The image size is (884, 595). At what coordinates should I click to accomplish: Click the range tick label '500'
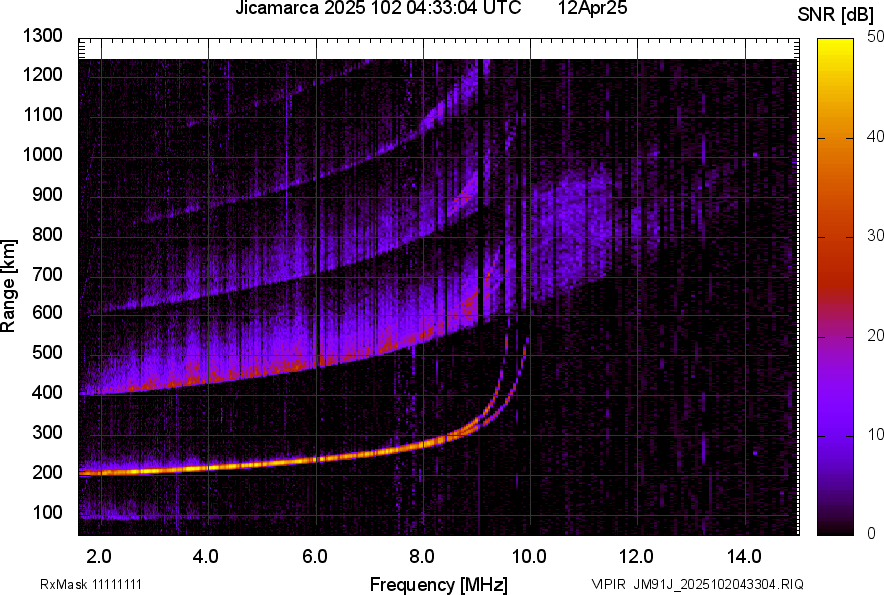tap(47, 352)
